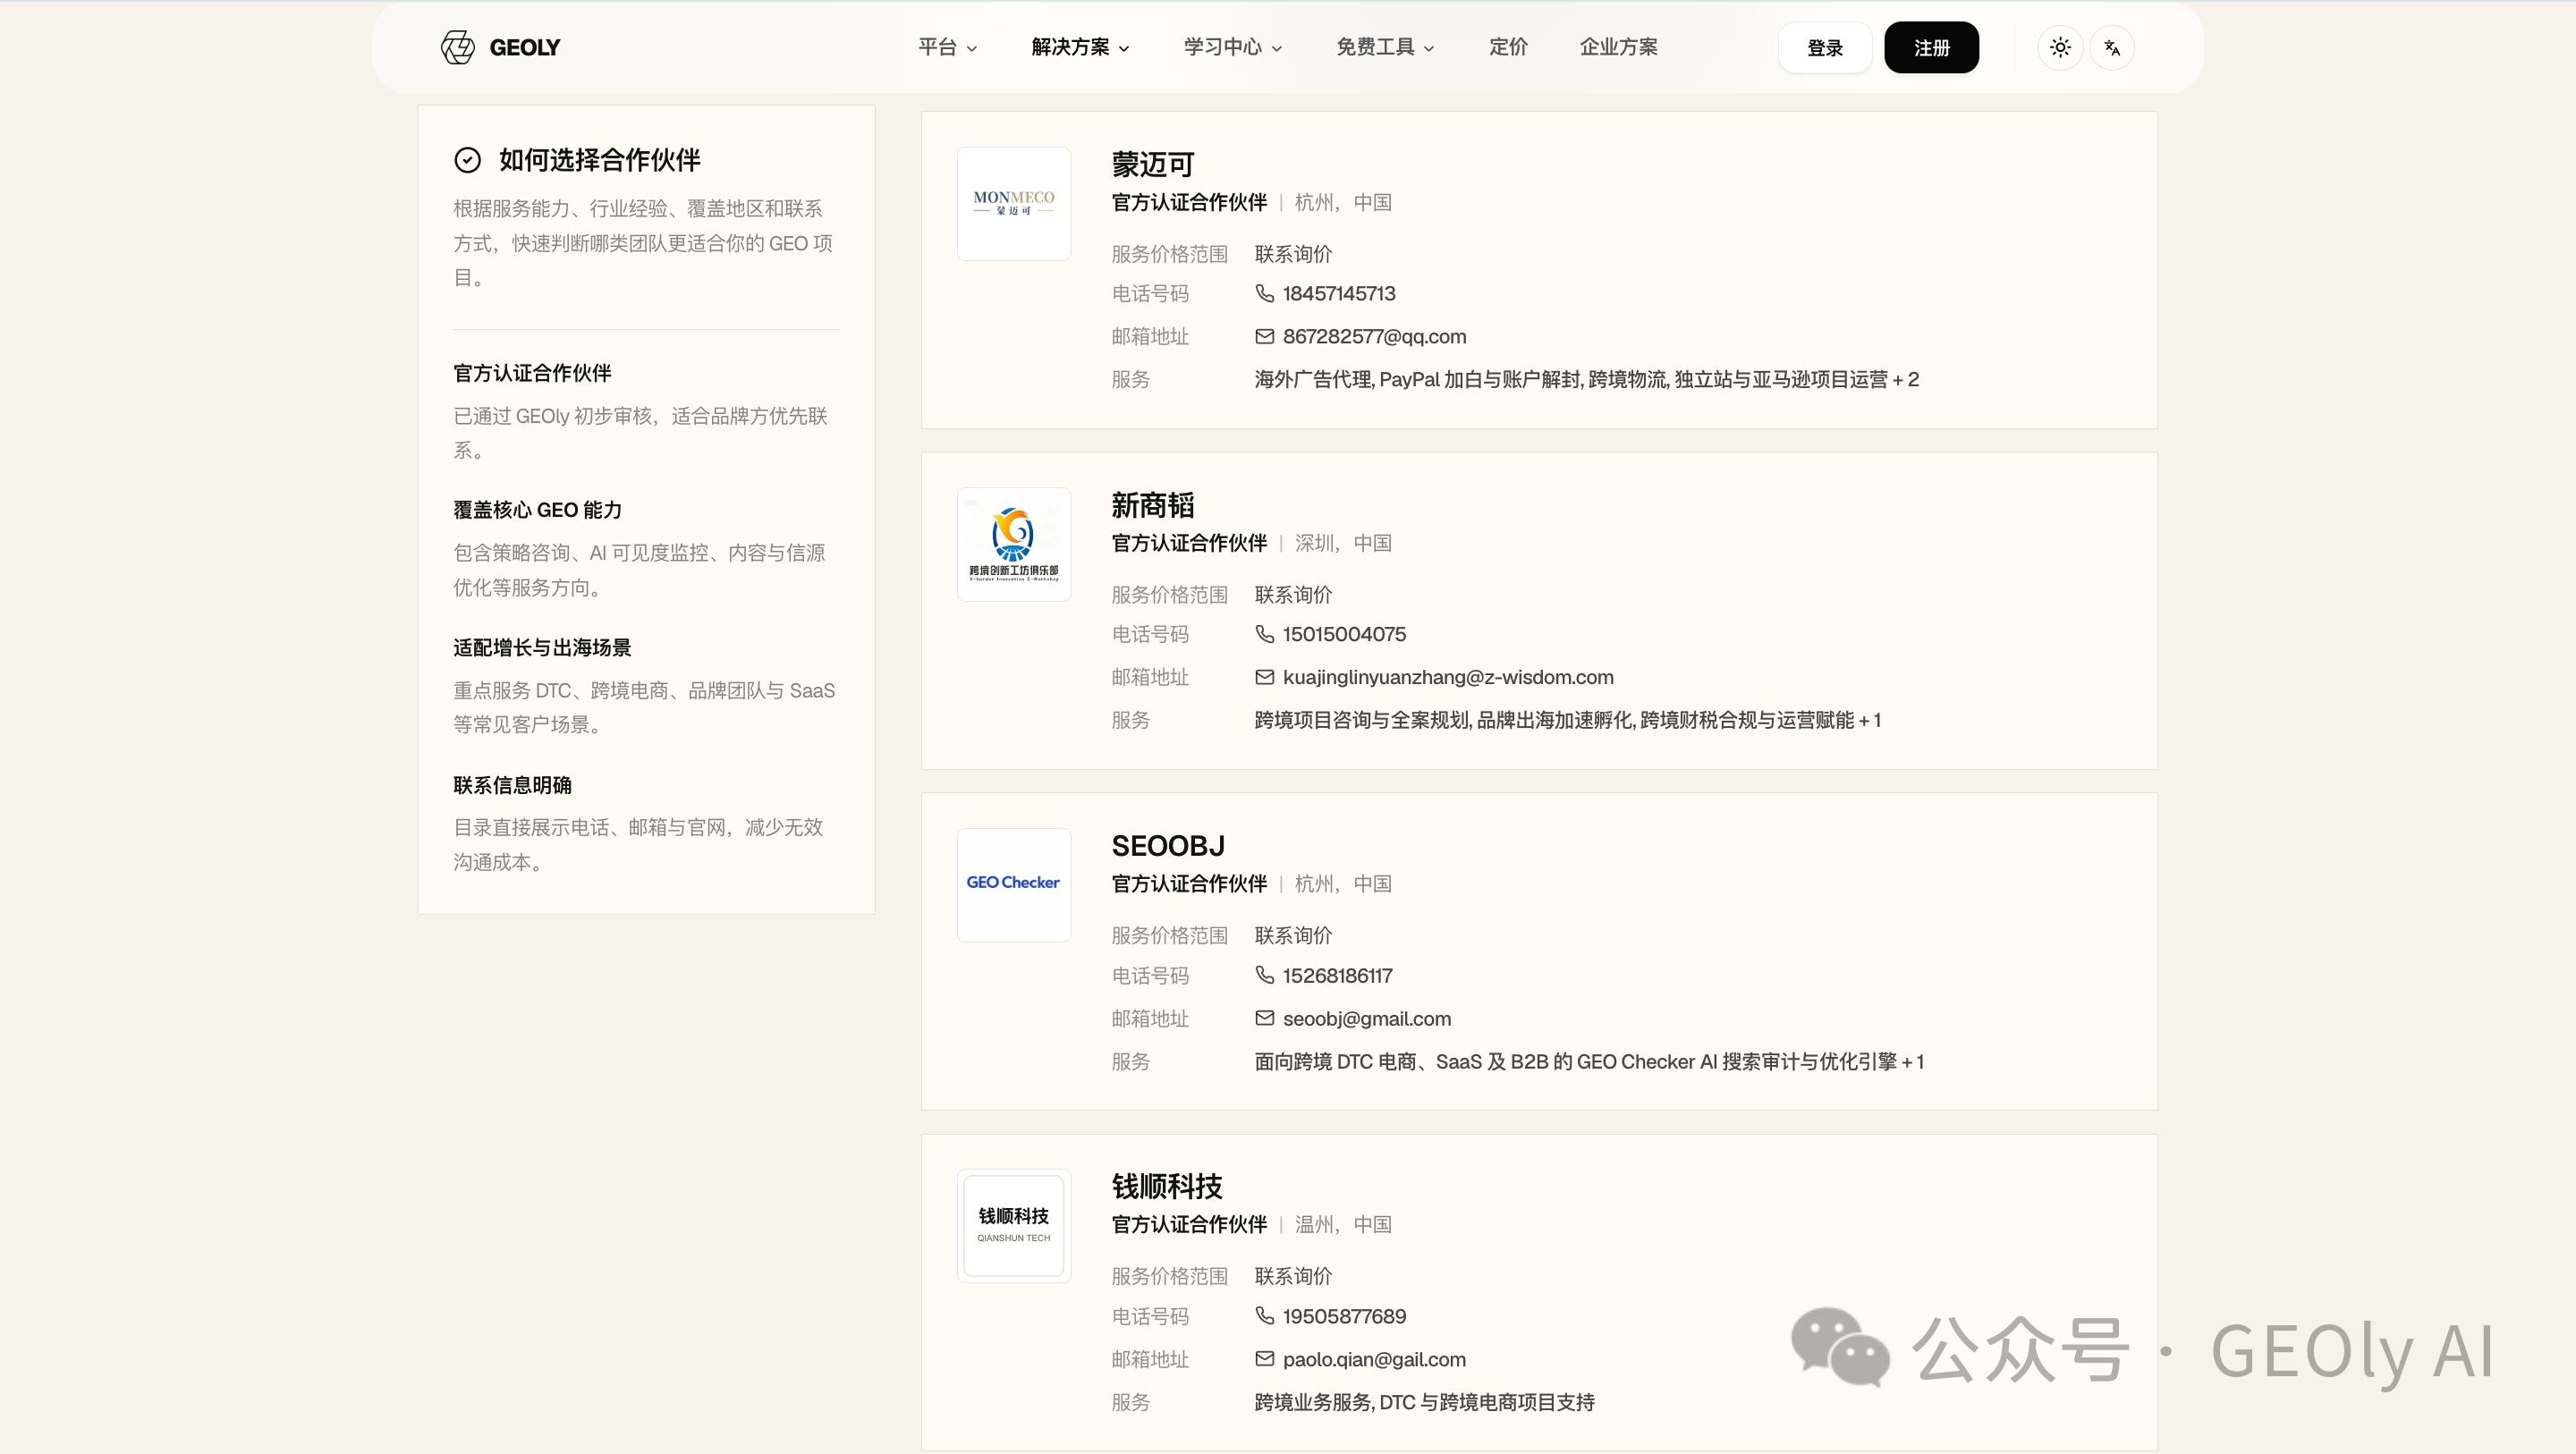Image resolution: width=2576 pixels, height=1454 pixels.
Task: Click mail icon beside kuajinglinyuanzhang@z-wisdom.com
Action: pyautogui.click(x=1264, y=677)
